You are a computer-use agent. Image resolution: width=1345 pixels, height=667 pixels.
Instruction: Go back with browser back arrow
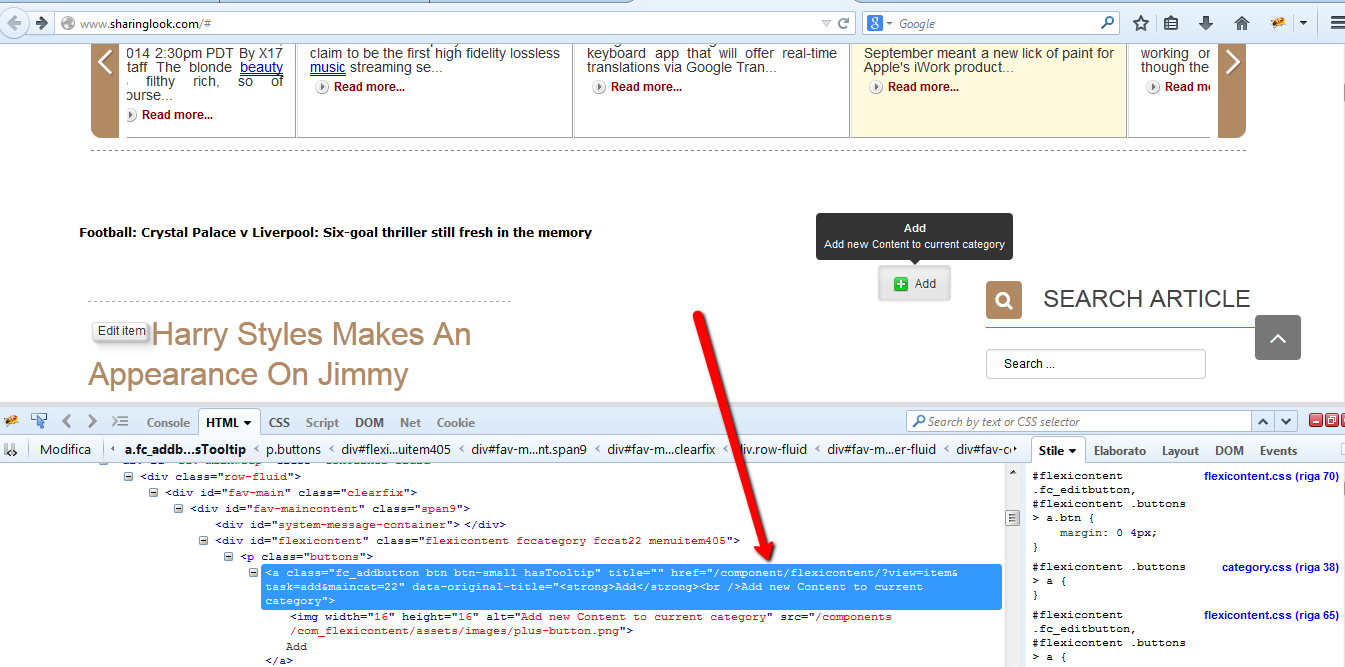pyautogui.click(x=15, y=23)
